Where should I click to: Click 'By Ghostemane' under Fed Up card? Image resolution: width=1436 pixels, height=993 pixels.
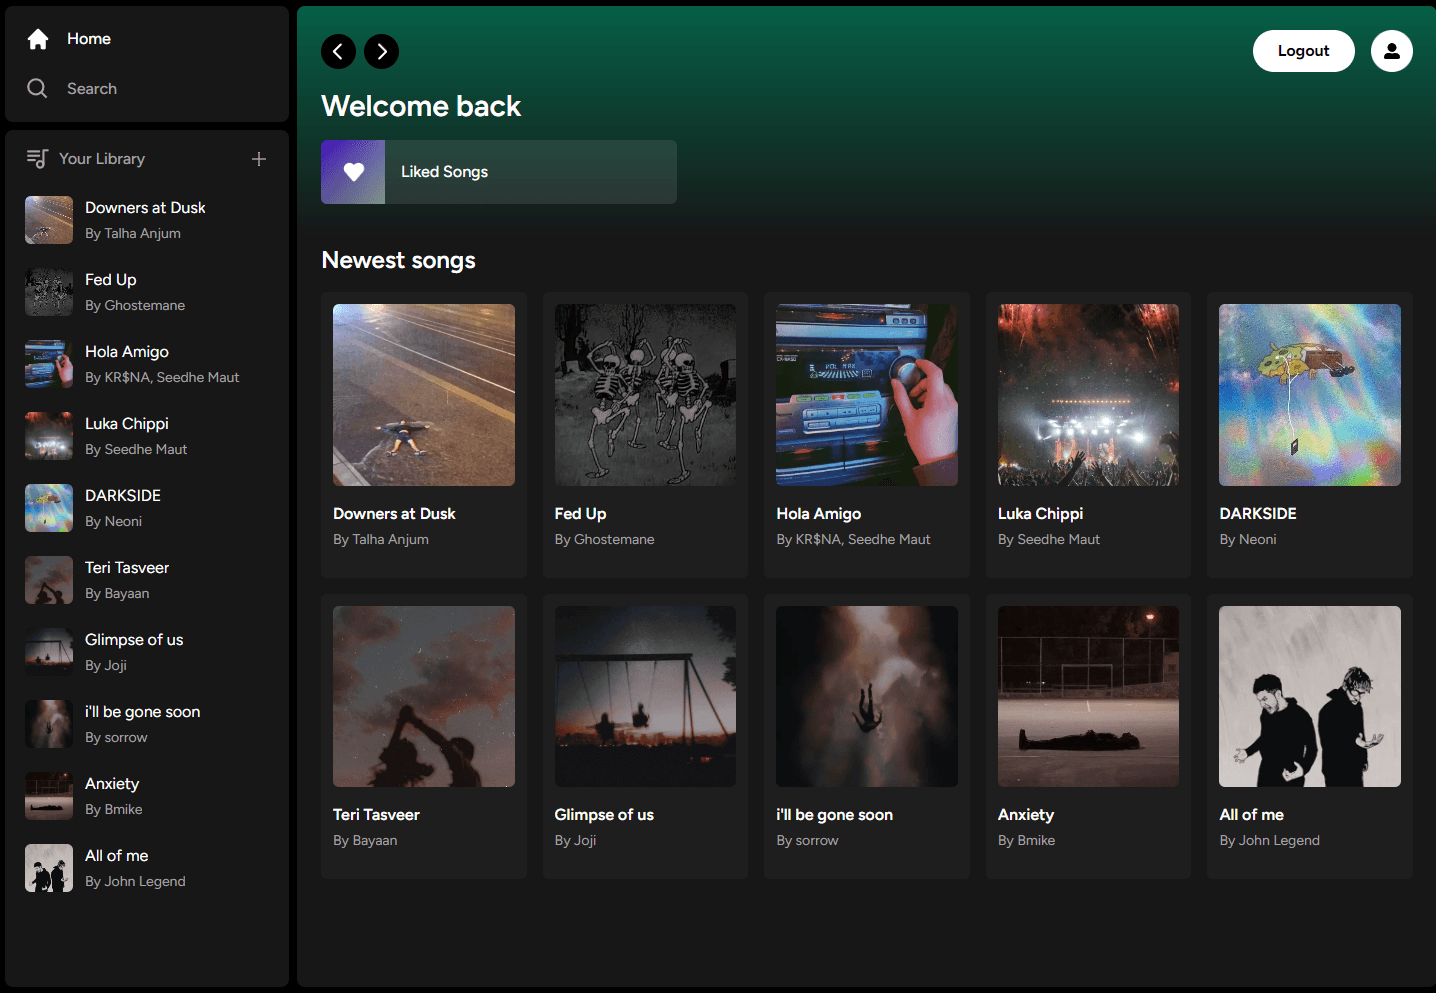[605, 539]
